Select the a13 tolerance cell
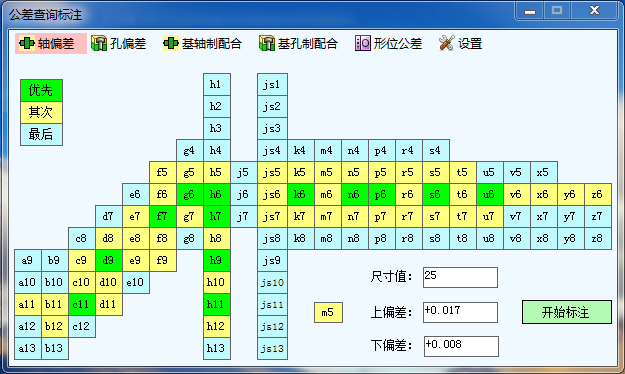625x374 pixels. coord(28,348)
